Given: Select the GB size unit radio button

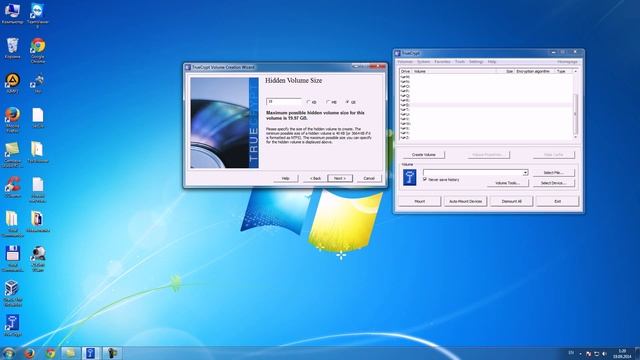Looking at the screenshot, I should coord(351,102).
